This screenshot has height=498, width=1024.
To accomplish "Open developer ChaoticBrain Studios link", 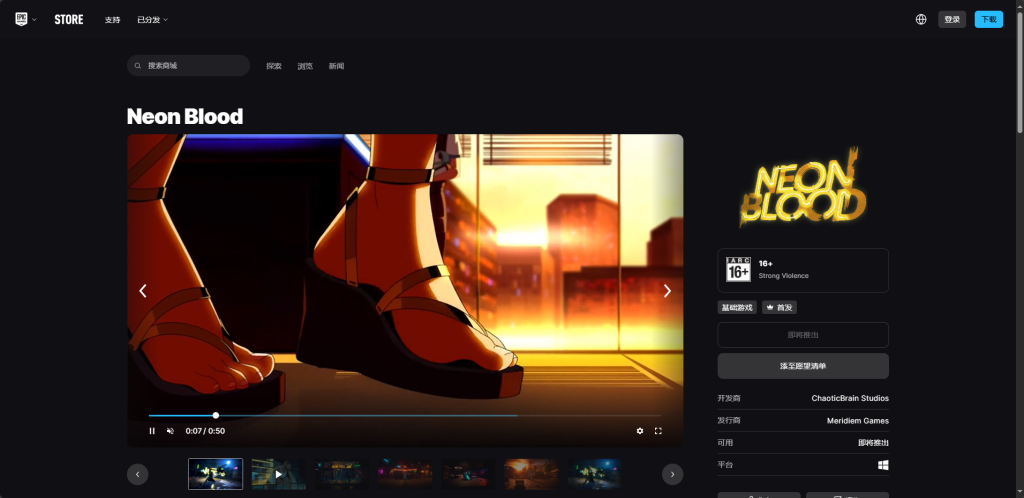I will tap(850, 398).
